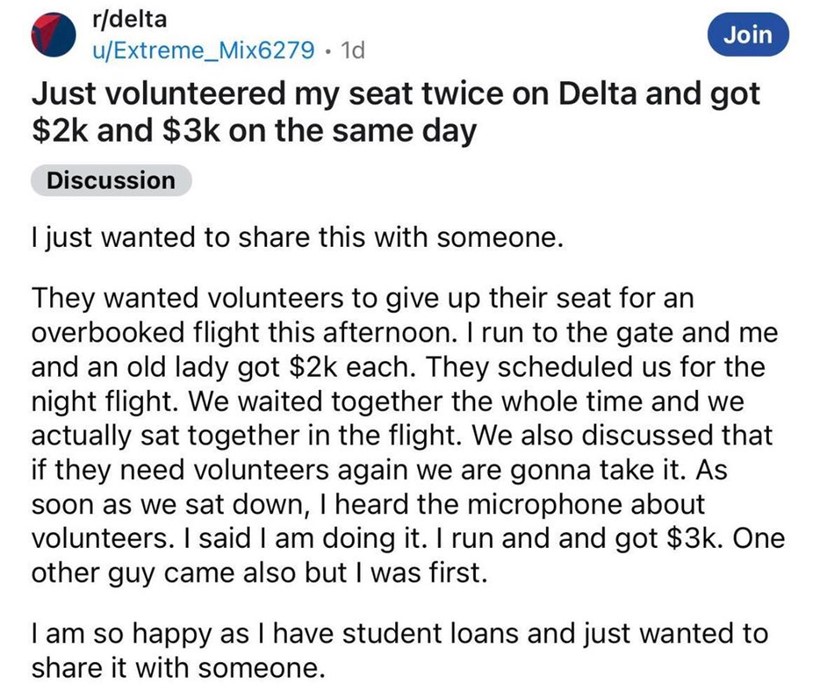View the u/Extreme_Mix6279 user profile
The height and width of the screenshot is (691, 820).
tap(203, 50)
